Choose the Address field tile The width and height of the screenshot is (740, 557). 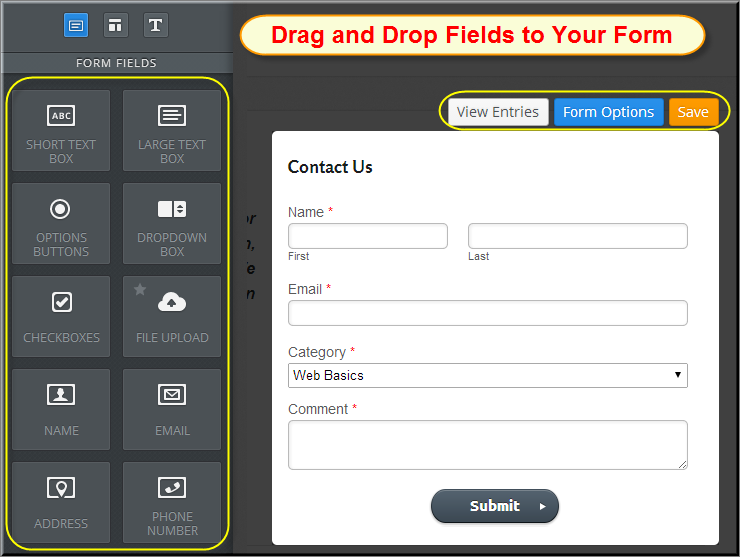coord(61,503)
